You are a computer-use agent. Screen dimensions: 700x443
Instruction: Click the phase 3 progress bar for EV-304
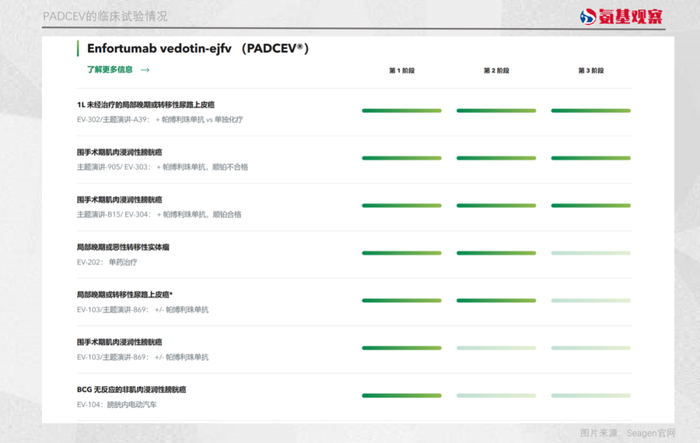(591, 206)
